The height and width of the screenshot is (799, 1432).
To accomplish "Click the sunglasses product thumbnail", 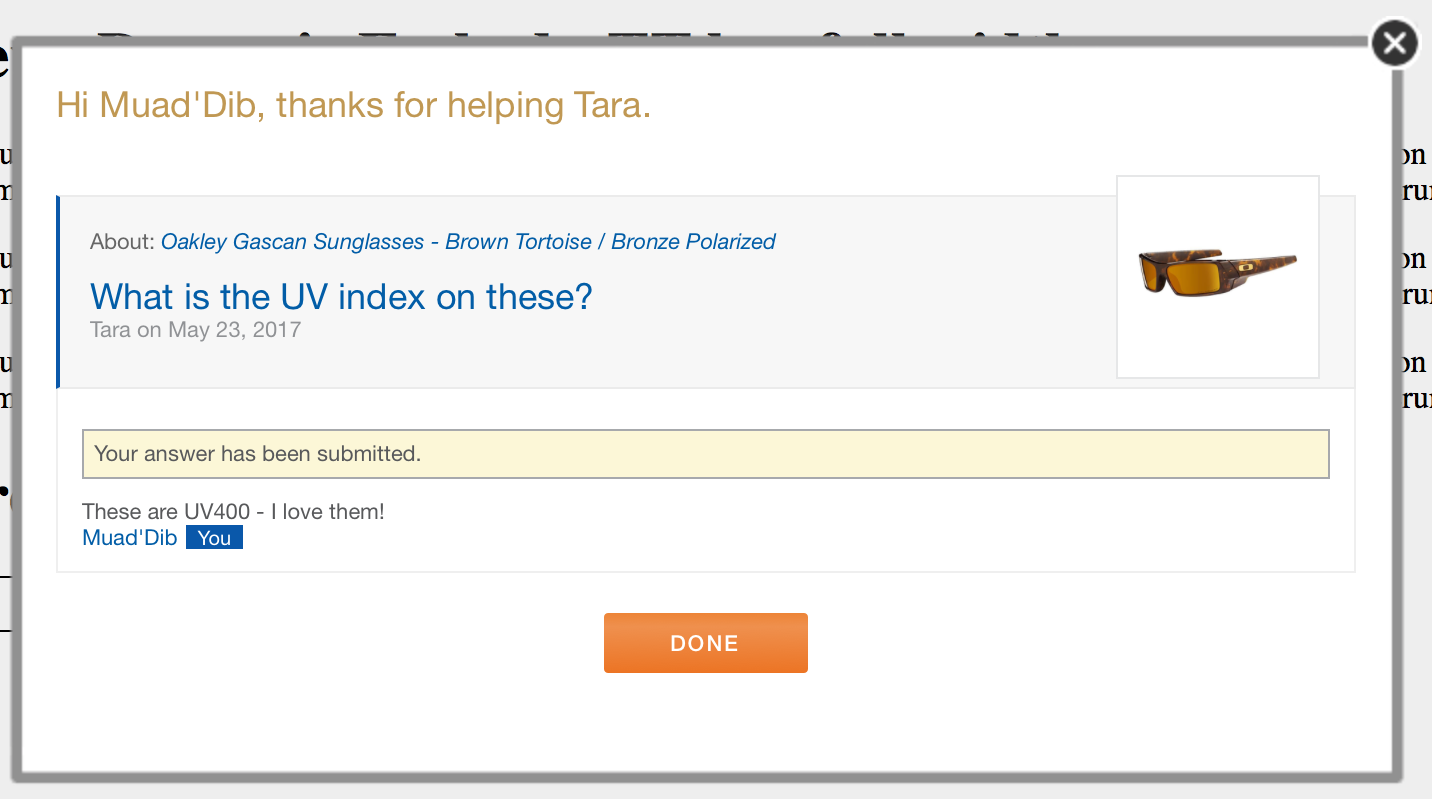I will (x=1217, y=276).
